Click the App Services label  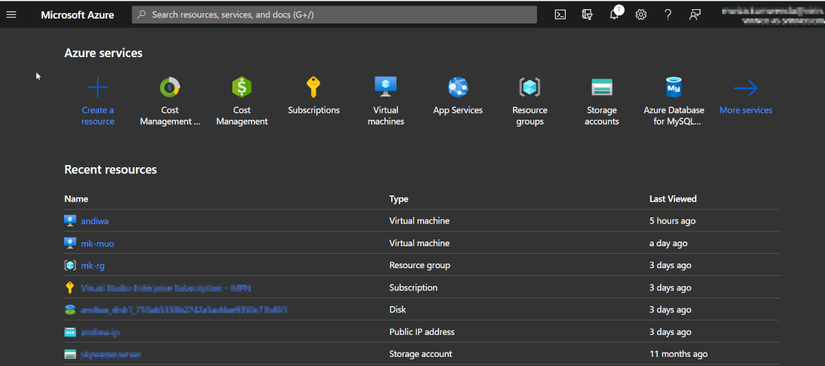458,110
